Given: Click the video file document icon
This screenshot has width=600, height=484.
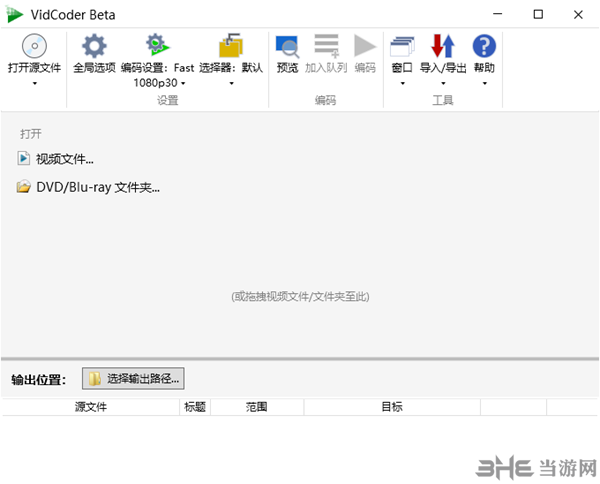Looking at the screenshot, I should pos(23,158).
